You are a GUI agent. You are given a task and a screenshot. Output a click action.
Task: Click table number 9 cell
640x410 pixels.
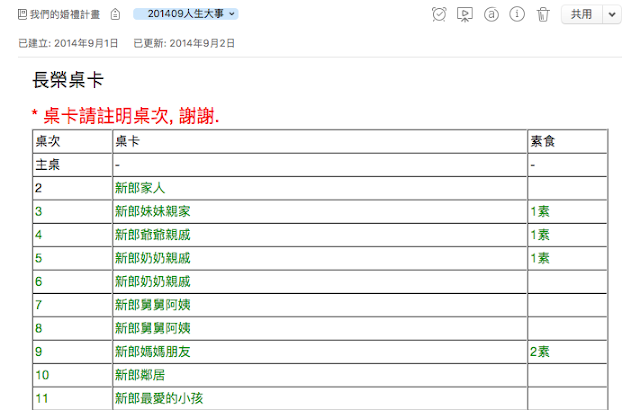[72, 352]
